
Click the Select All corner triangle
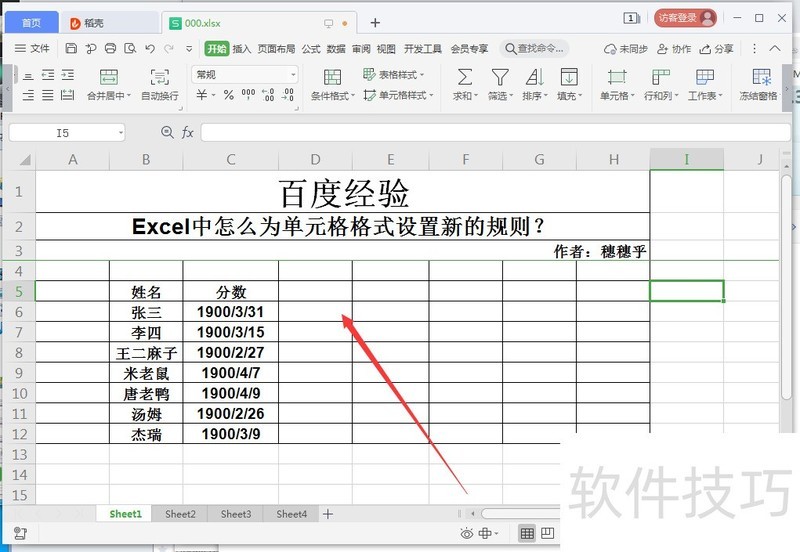[24, 160]
